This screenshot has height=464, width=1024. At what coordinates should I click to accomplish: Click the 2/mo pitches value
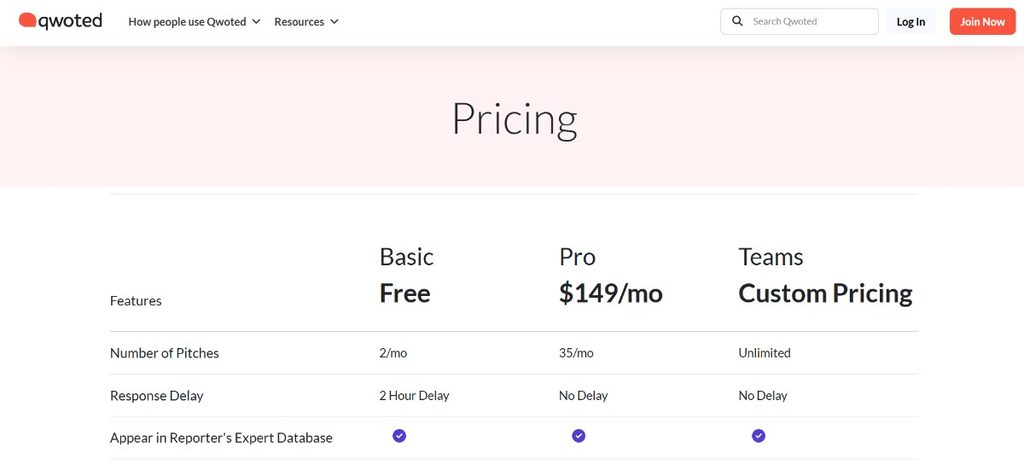pyautogui.click(x=393, y=353)
